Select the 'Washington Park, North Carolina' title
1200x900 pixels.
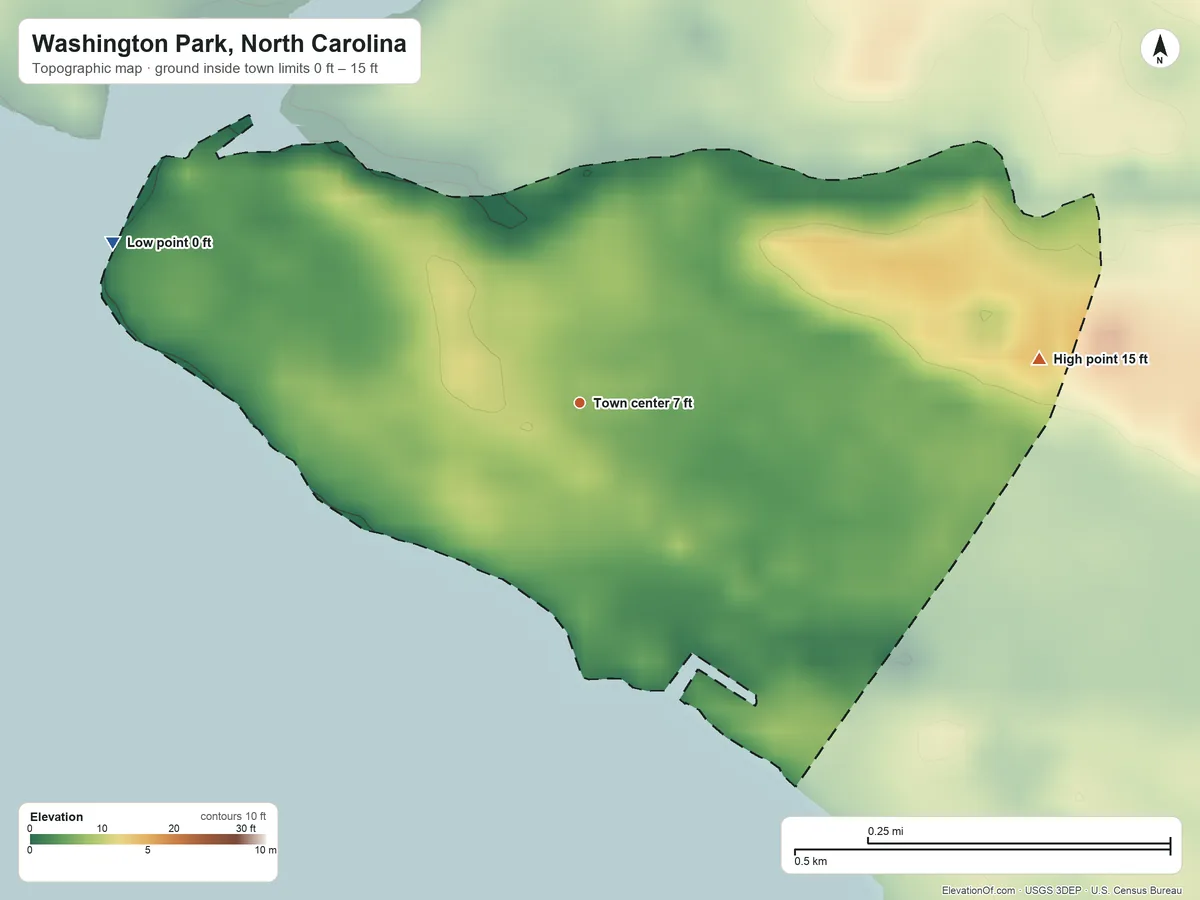(x=219, y=44)
